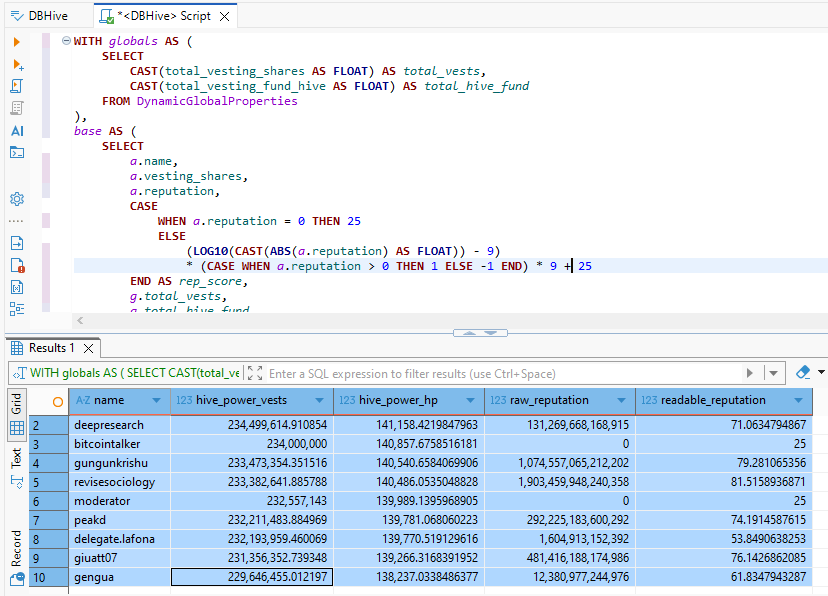Close the Results 1 tab
This screenshot has height=596, width=828.
[89, 348]
